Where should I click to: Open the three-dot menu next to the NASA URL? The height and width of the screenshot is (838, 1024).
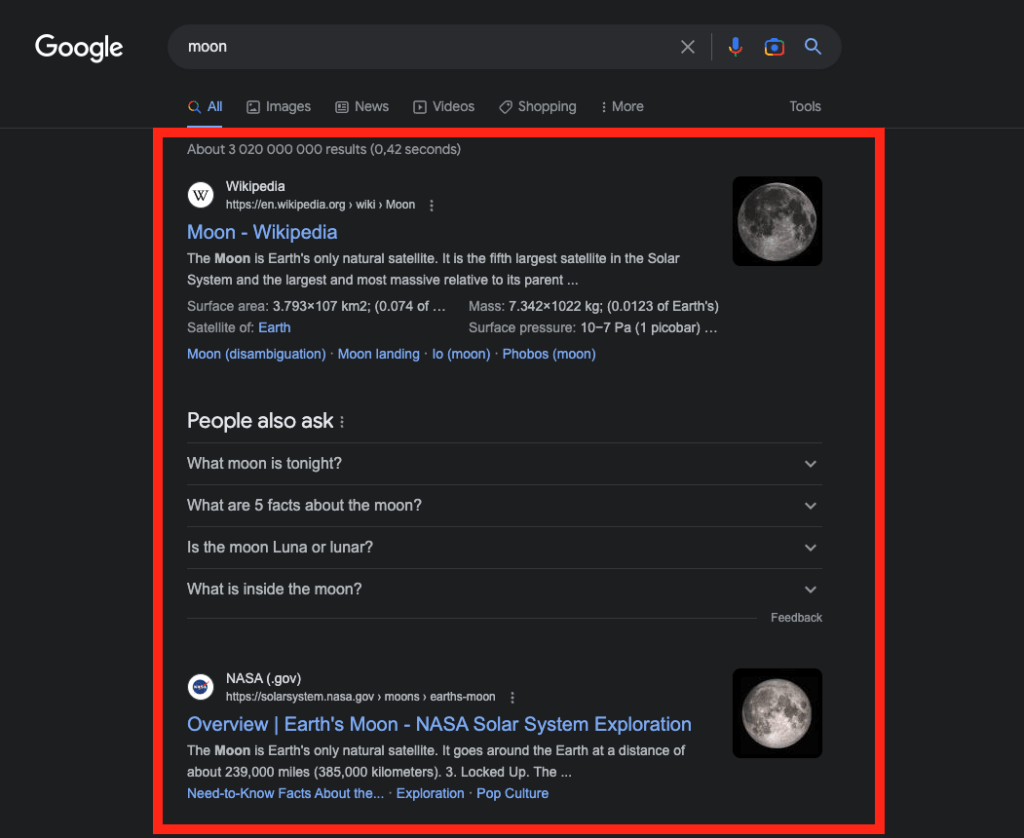coord(512,698)
